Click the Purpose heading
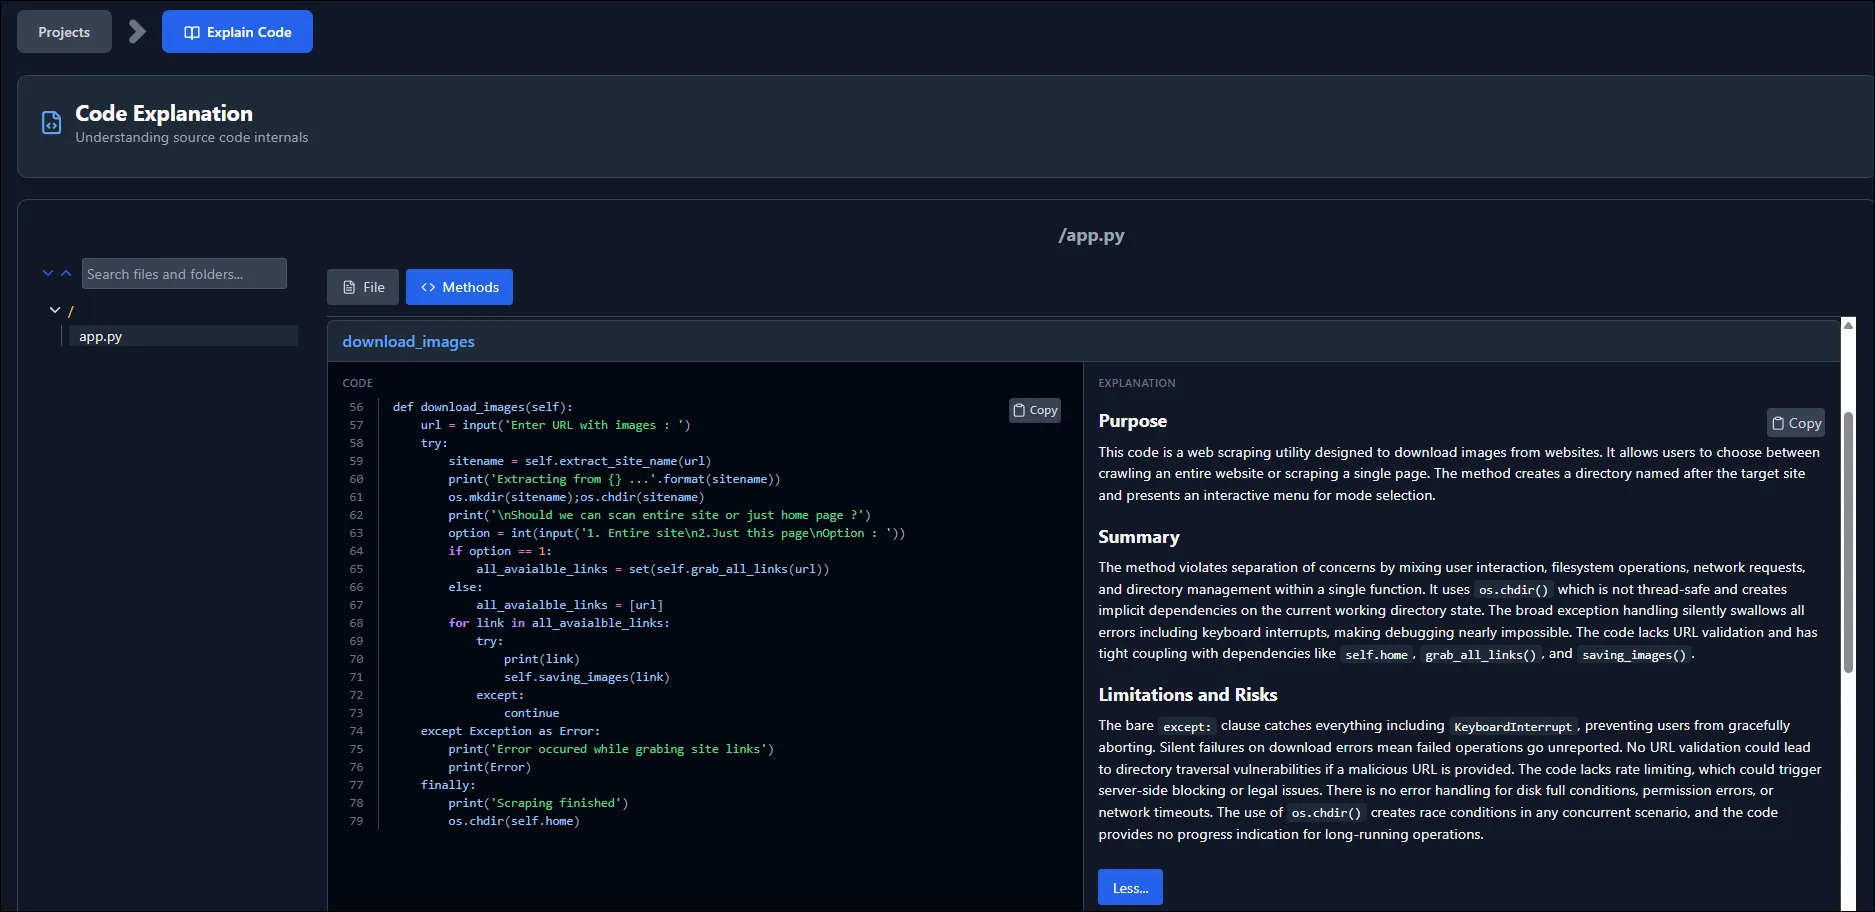Viewport: 1875px width, 912px height. [x=1132, y=421]
